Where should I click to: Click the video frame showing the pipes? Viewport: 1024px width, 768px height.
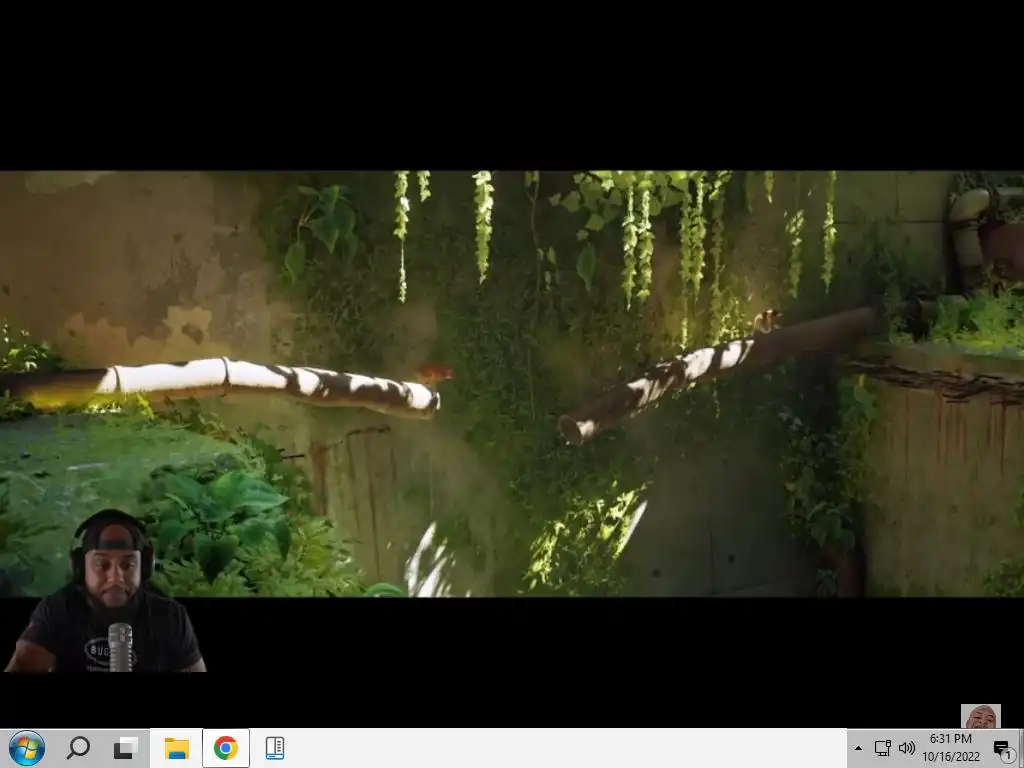[512, 384]
